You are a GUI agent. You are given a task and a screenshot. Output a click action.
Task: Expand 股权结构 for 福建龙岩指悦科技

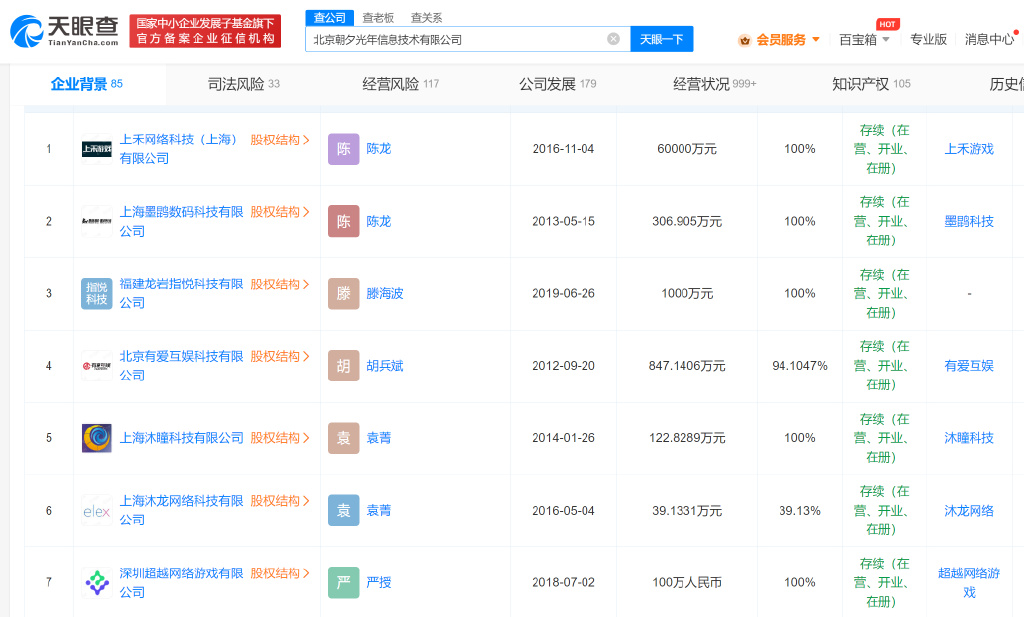(x=280, y=284)
